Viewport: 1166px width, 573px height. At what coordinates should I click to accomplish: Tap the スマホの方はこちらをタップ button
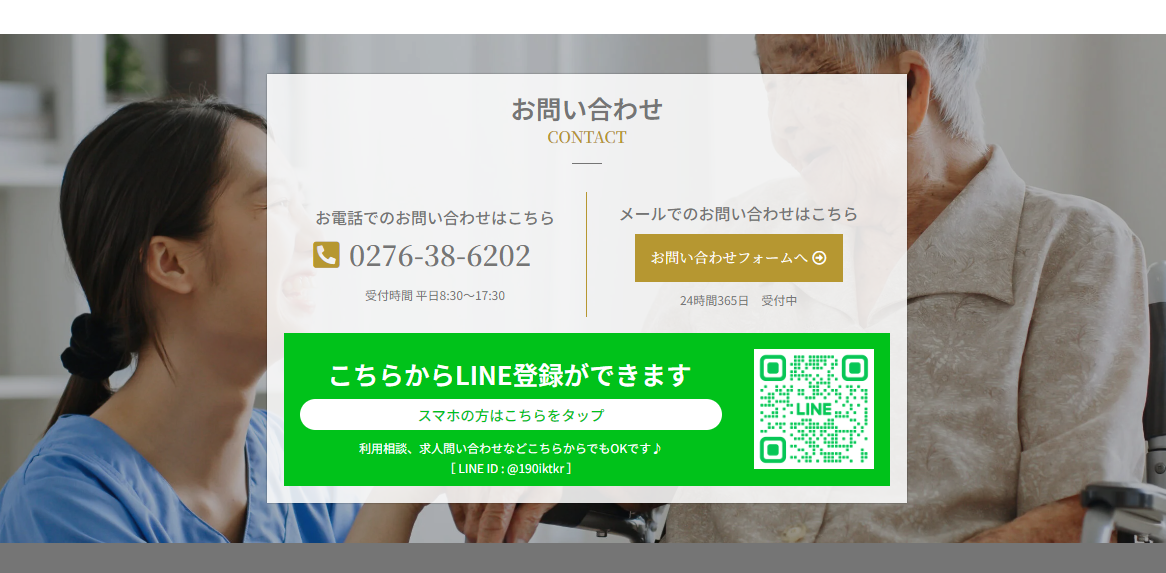[x=511, y=415]
